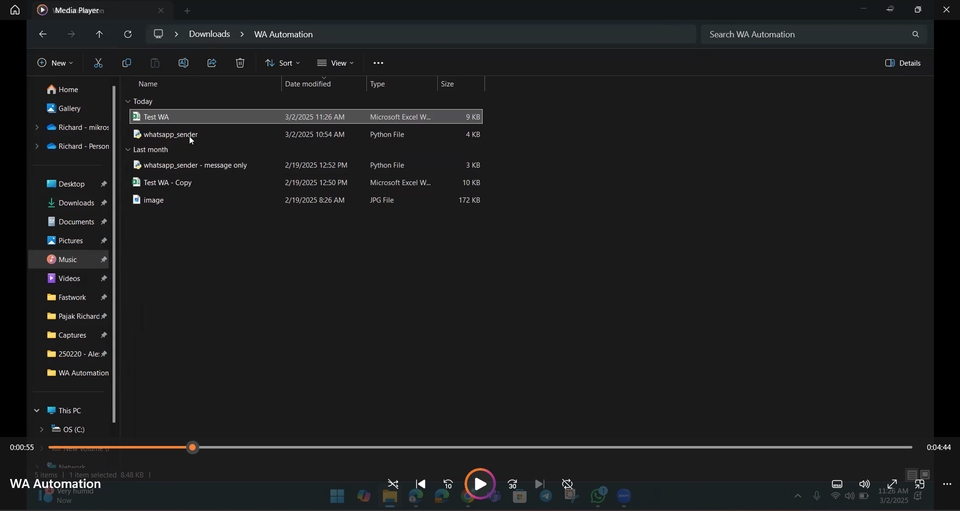
Task: Click the next track button
Action: click(x=539, y=484)
